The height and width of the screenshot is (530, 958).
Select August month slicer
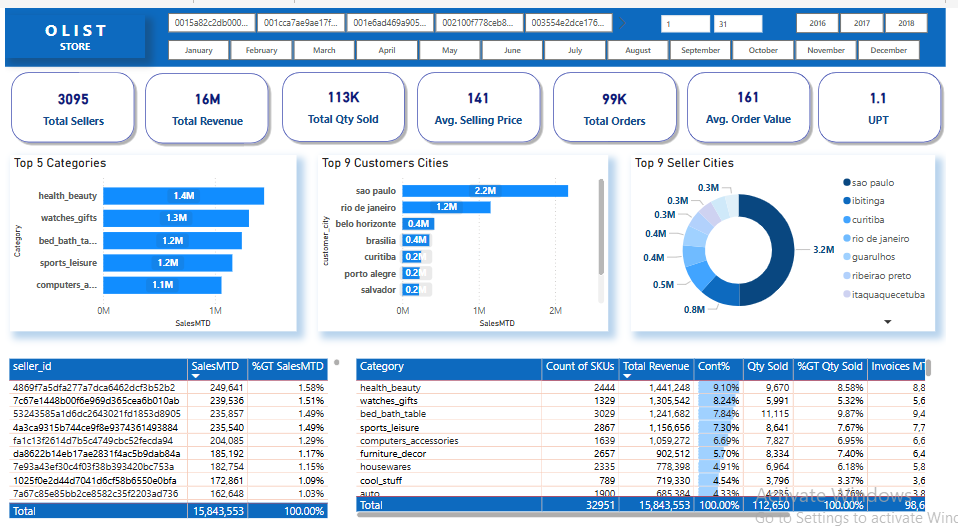pyautogui.click(x=638, y=50)
